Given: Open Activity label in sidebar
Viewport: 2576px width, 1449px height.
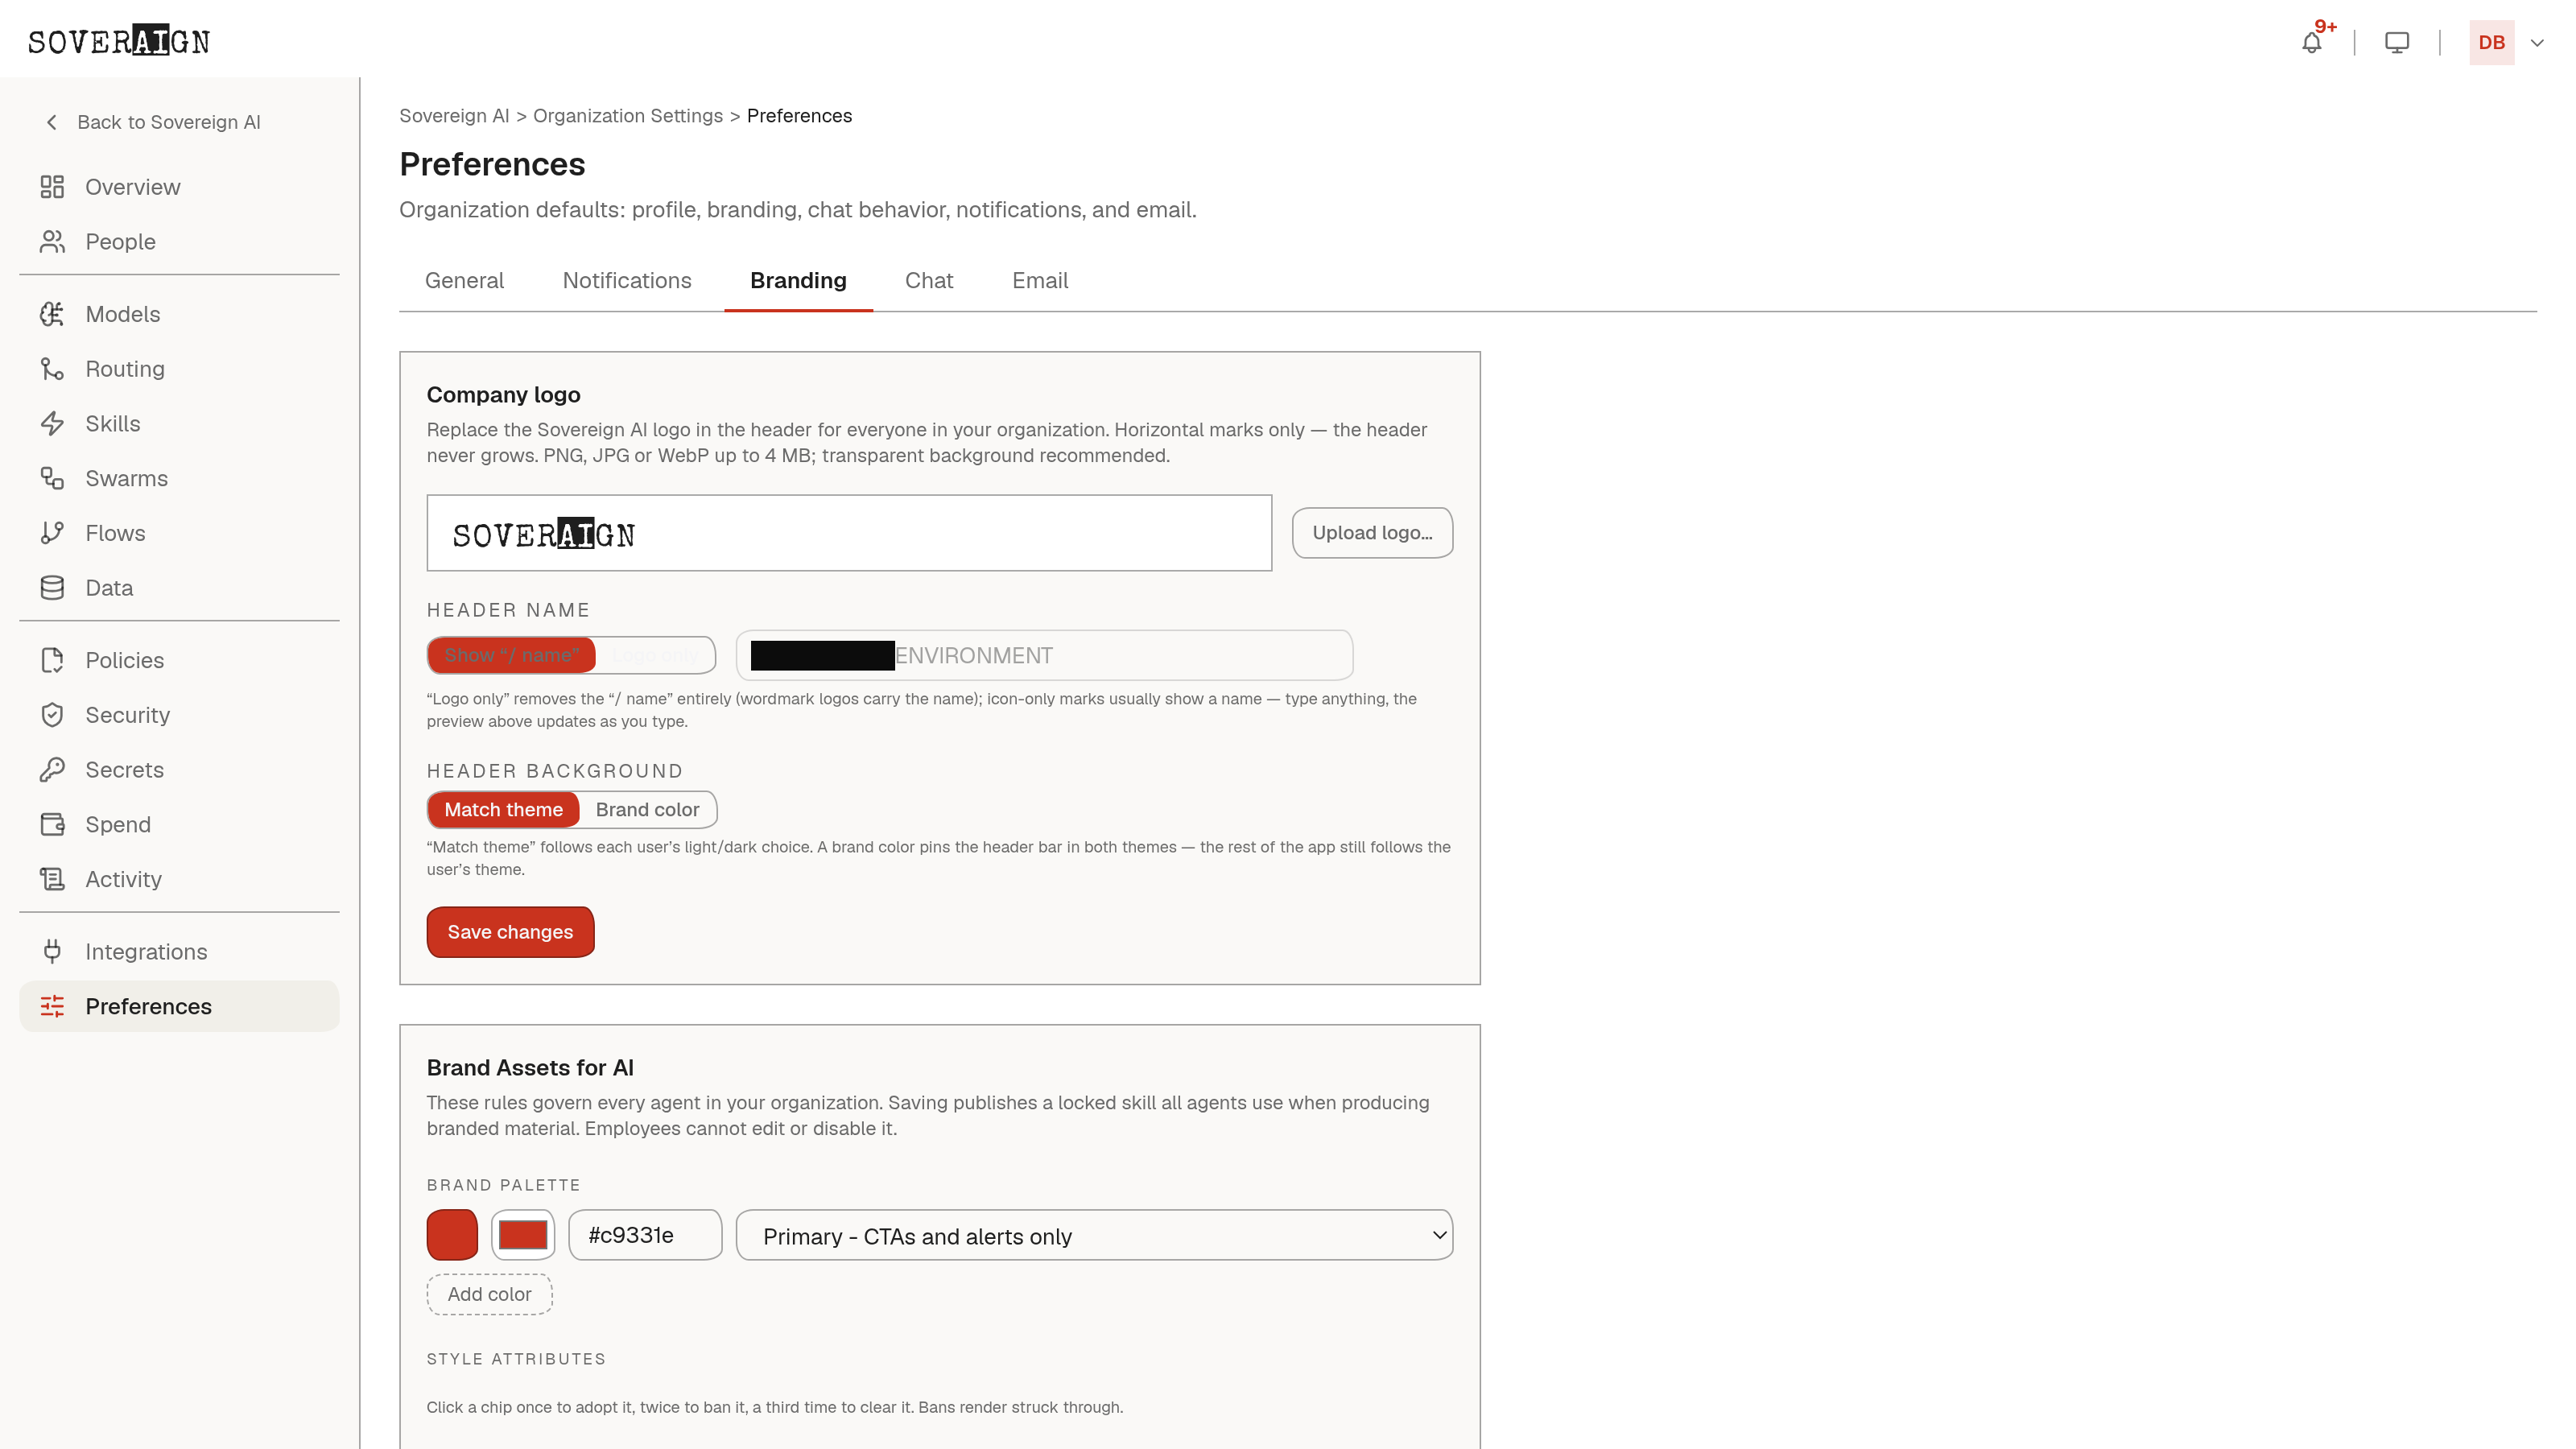Looking at the screenshot, I should tap(124, 879).
